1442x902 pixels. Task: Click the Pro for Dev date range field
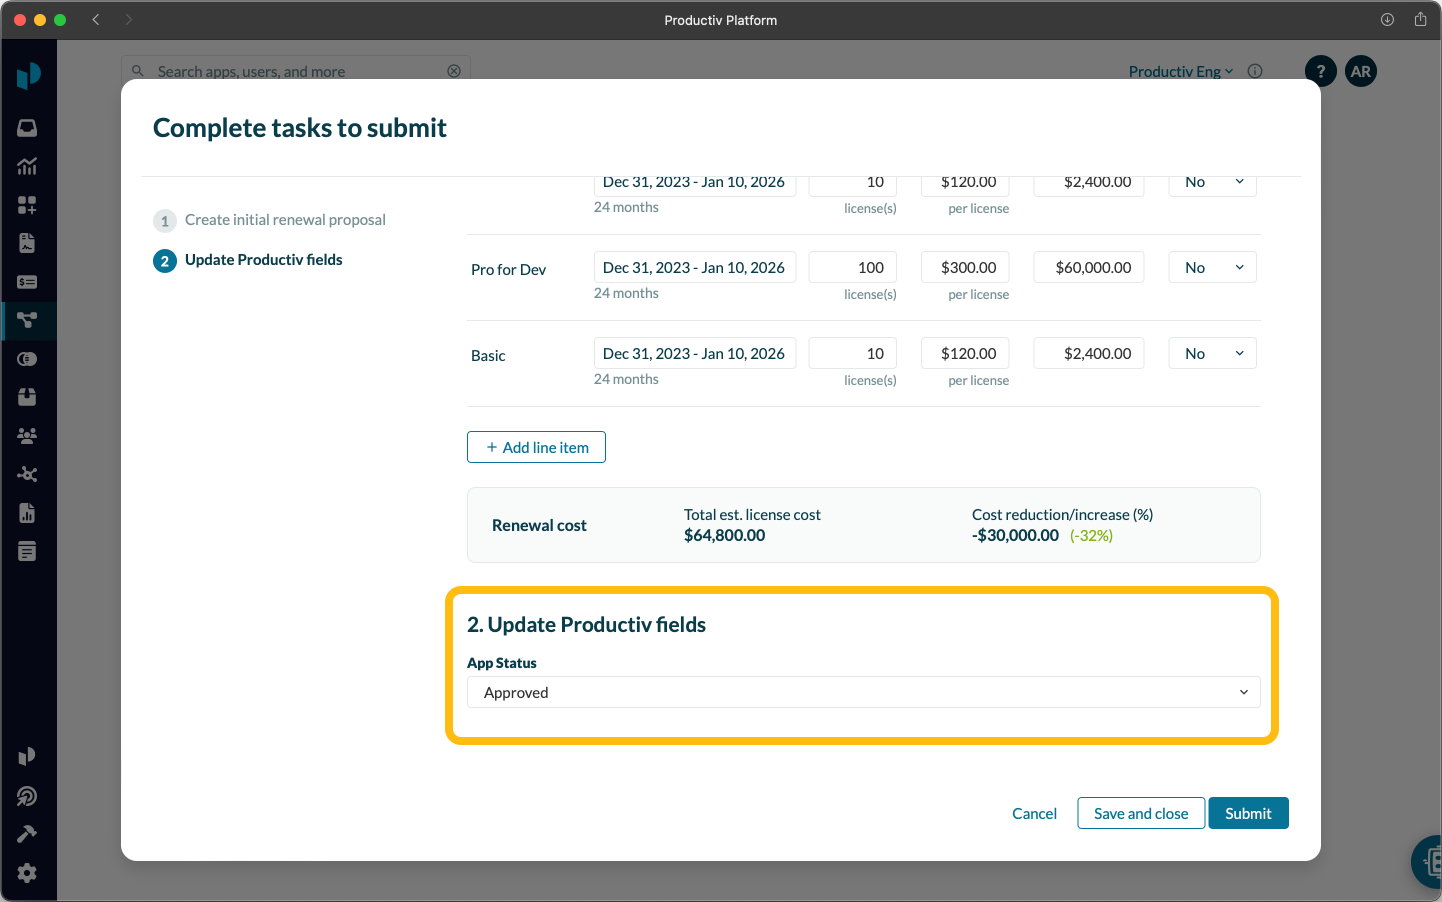[695, 267]
